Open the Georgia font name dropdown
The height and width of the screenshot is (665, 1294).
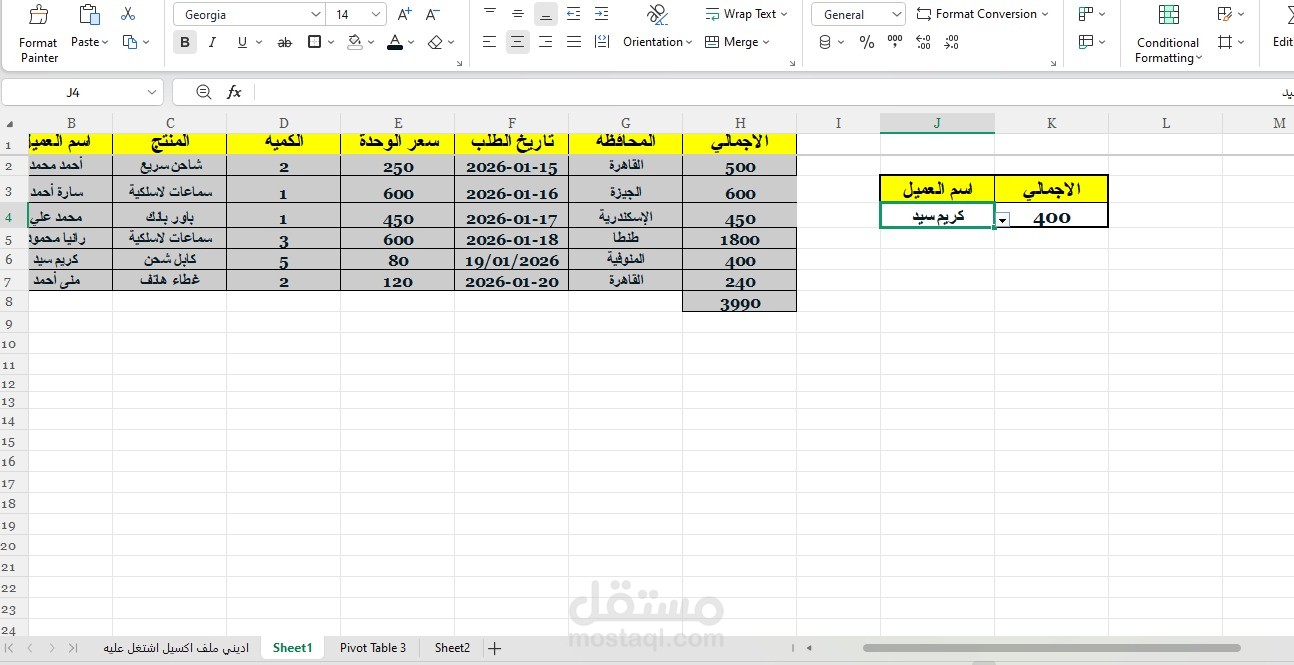tap(316, 15)
